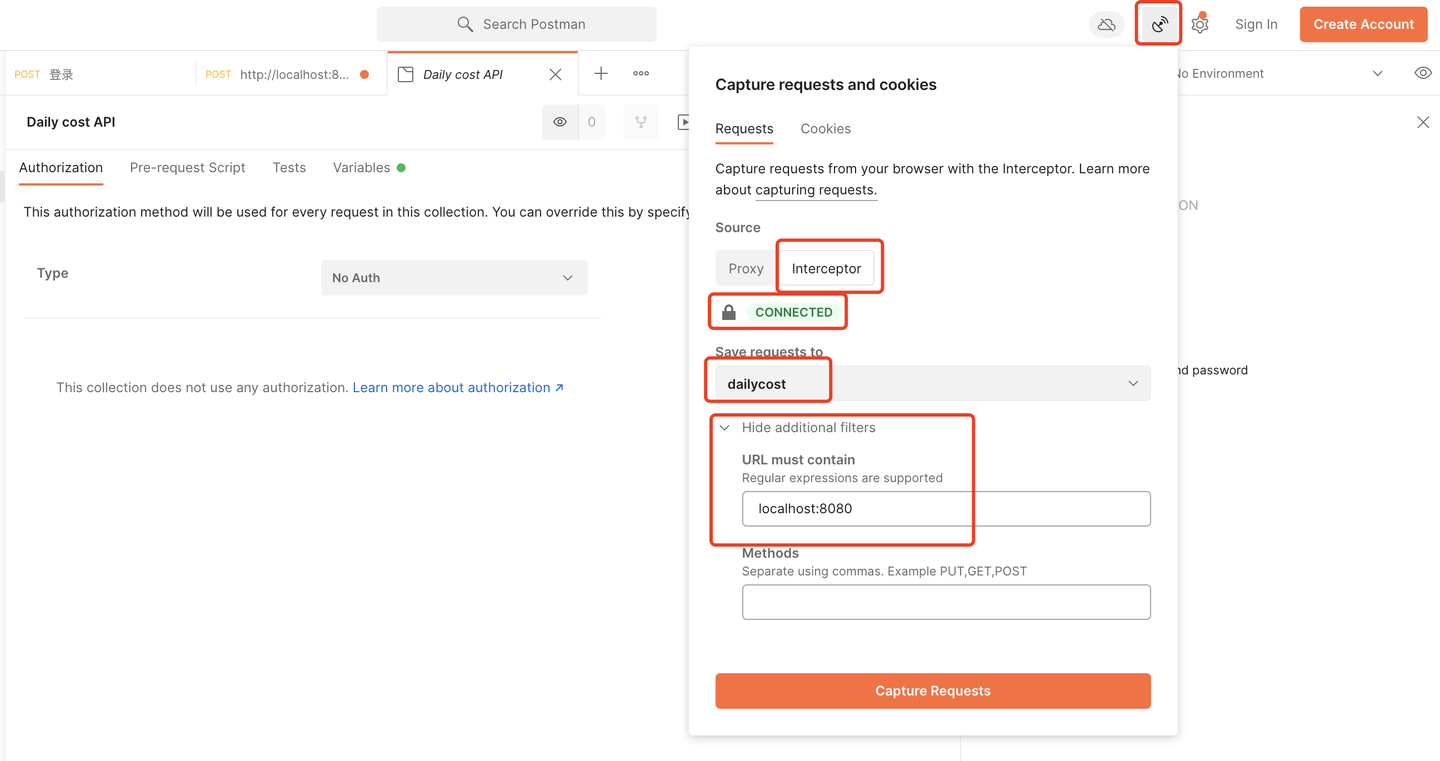Open the three-dots tab options menu
1440x761 pixels.
[641, 74]
